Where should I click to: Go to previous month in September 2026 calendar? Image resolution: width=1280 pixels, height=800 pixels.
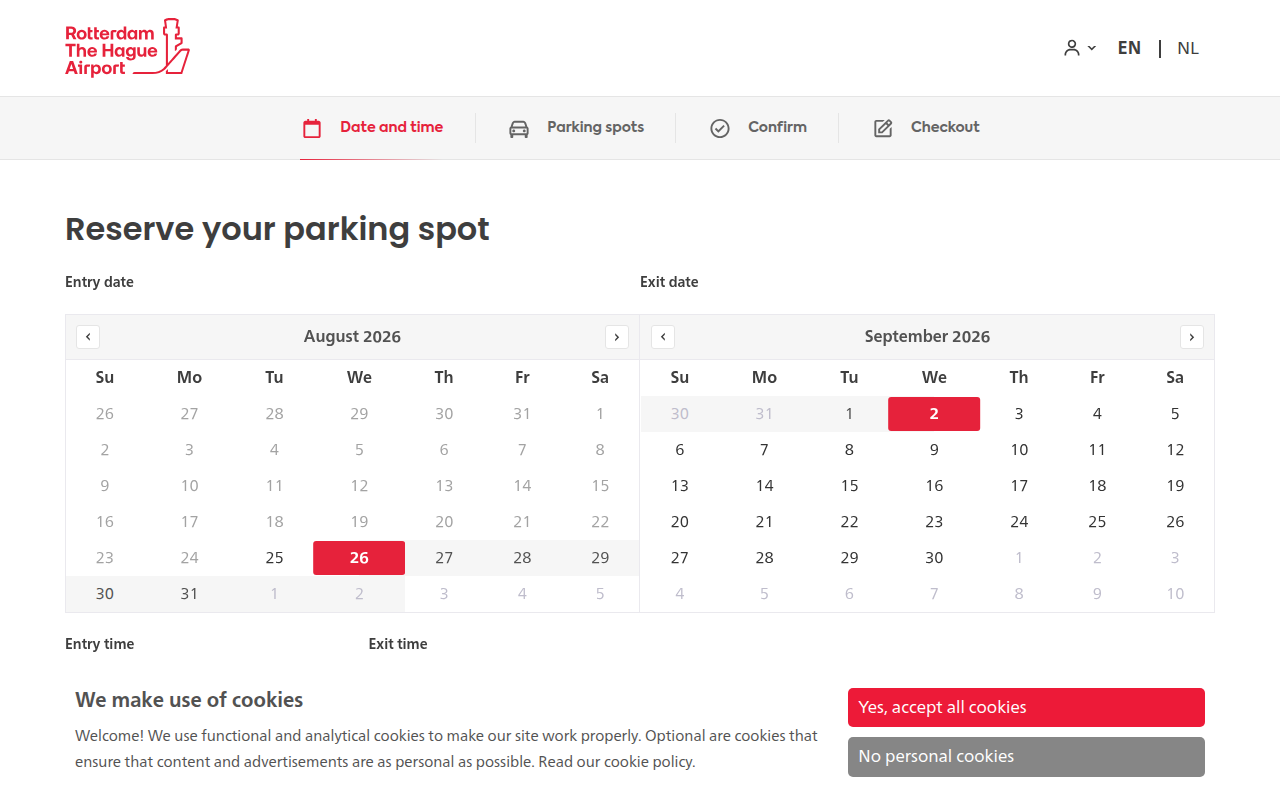click(x=663, y=337)
